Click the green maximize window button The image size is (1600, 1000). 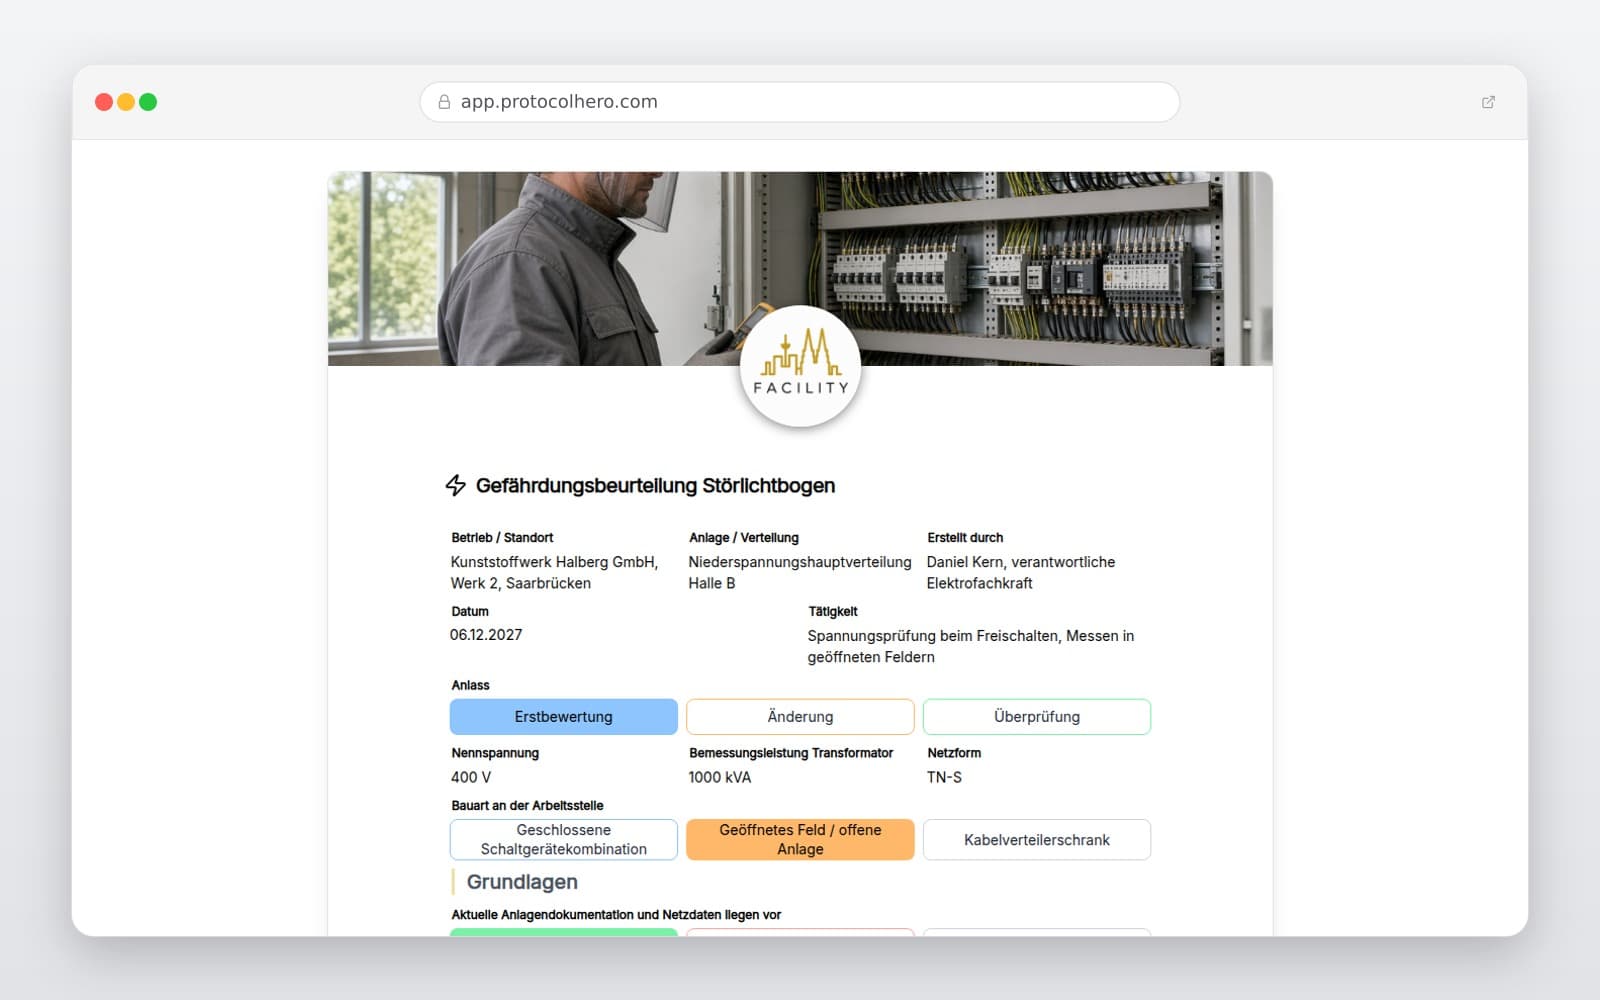[148, 102]
